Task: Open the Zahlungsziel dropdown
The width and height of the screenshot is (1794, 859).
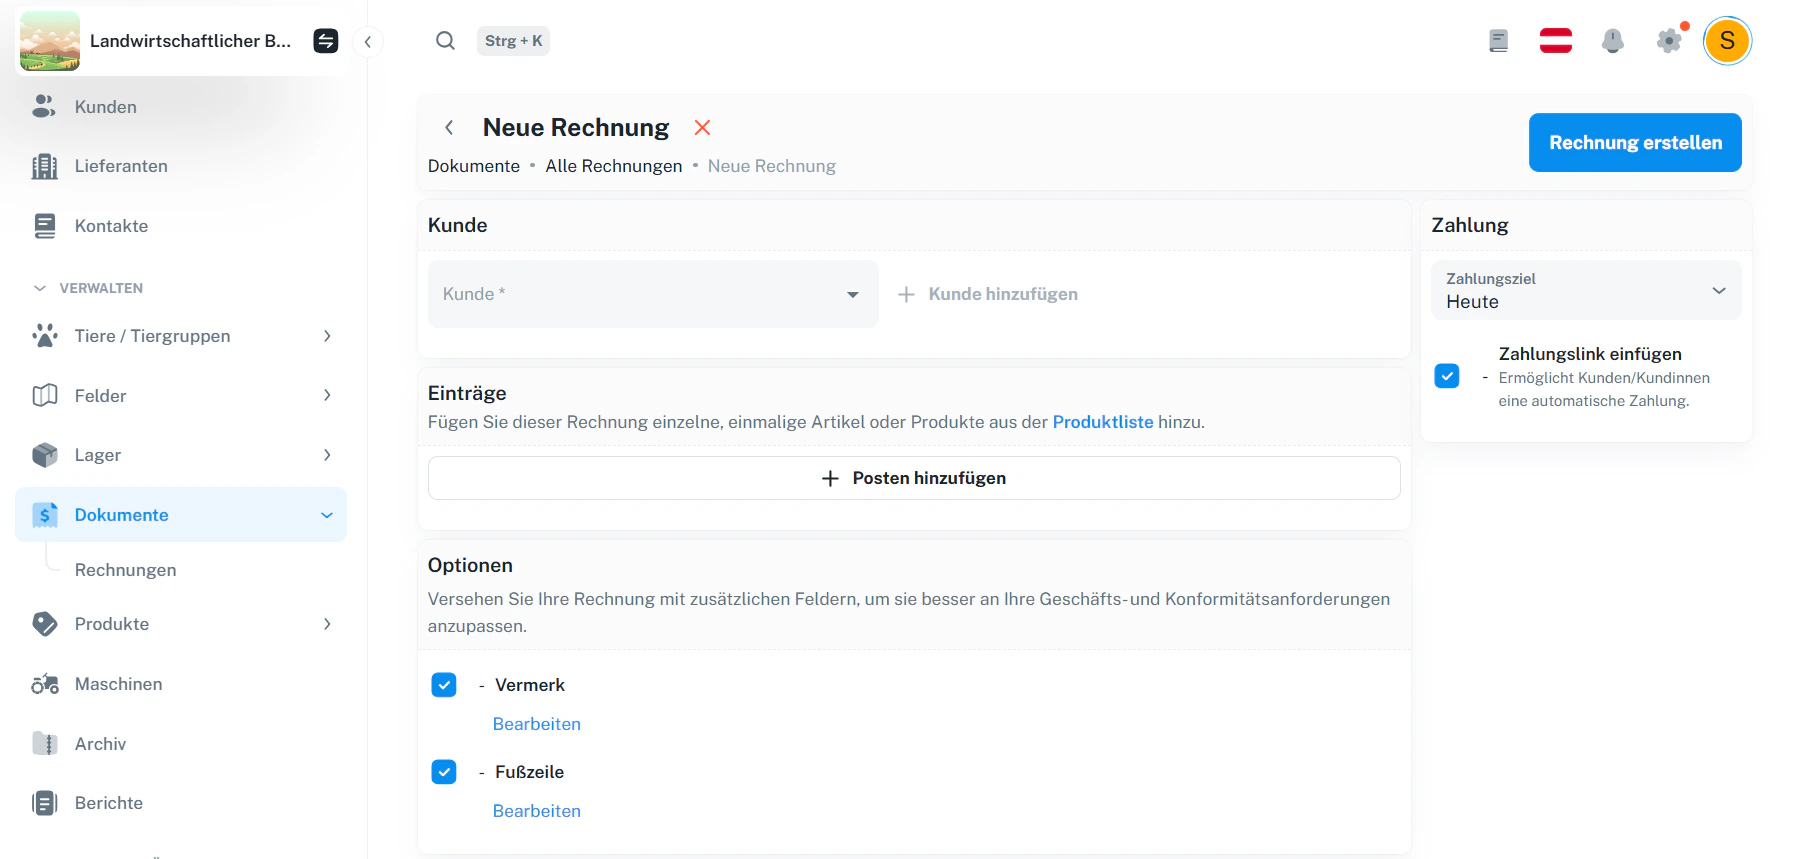Action: click(1585, 291)
